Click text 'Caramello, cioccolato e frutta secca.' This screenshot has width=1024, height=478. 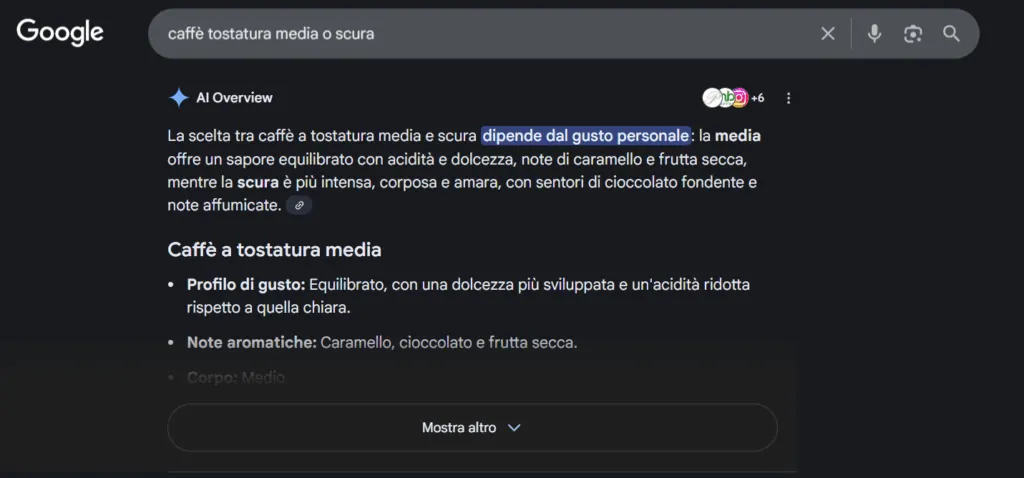click(x=449, y=342)
